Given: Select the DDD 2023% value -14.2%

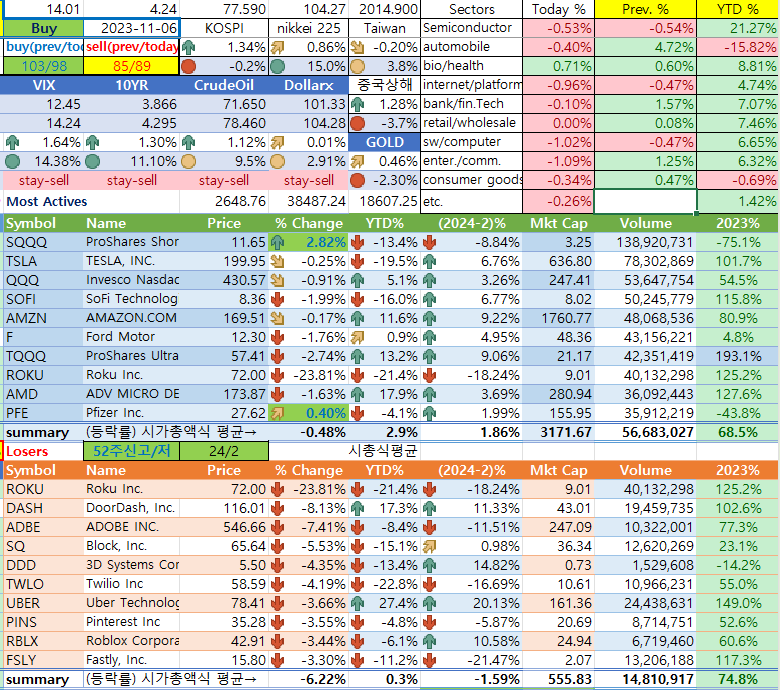Looking at the screenshot, I should coord(738,566).
